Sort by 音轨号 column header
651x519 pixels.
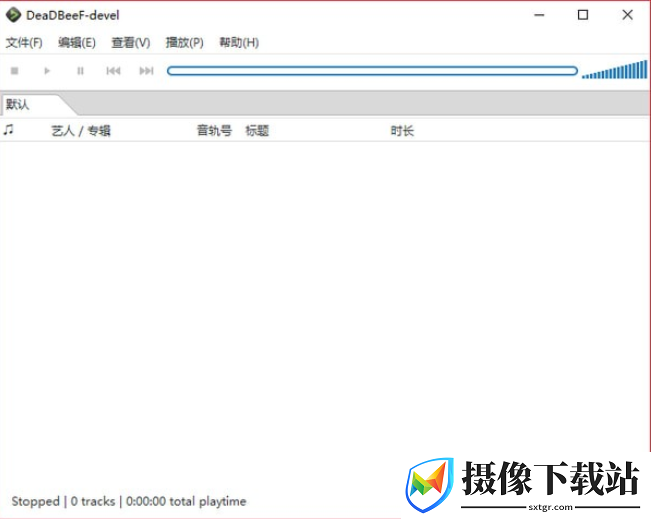point(214,131)
